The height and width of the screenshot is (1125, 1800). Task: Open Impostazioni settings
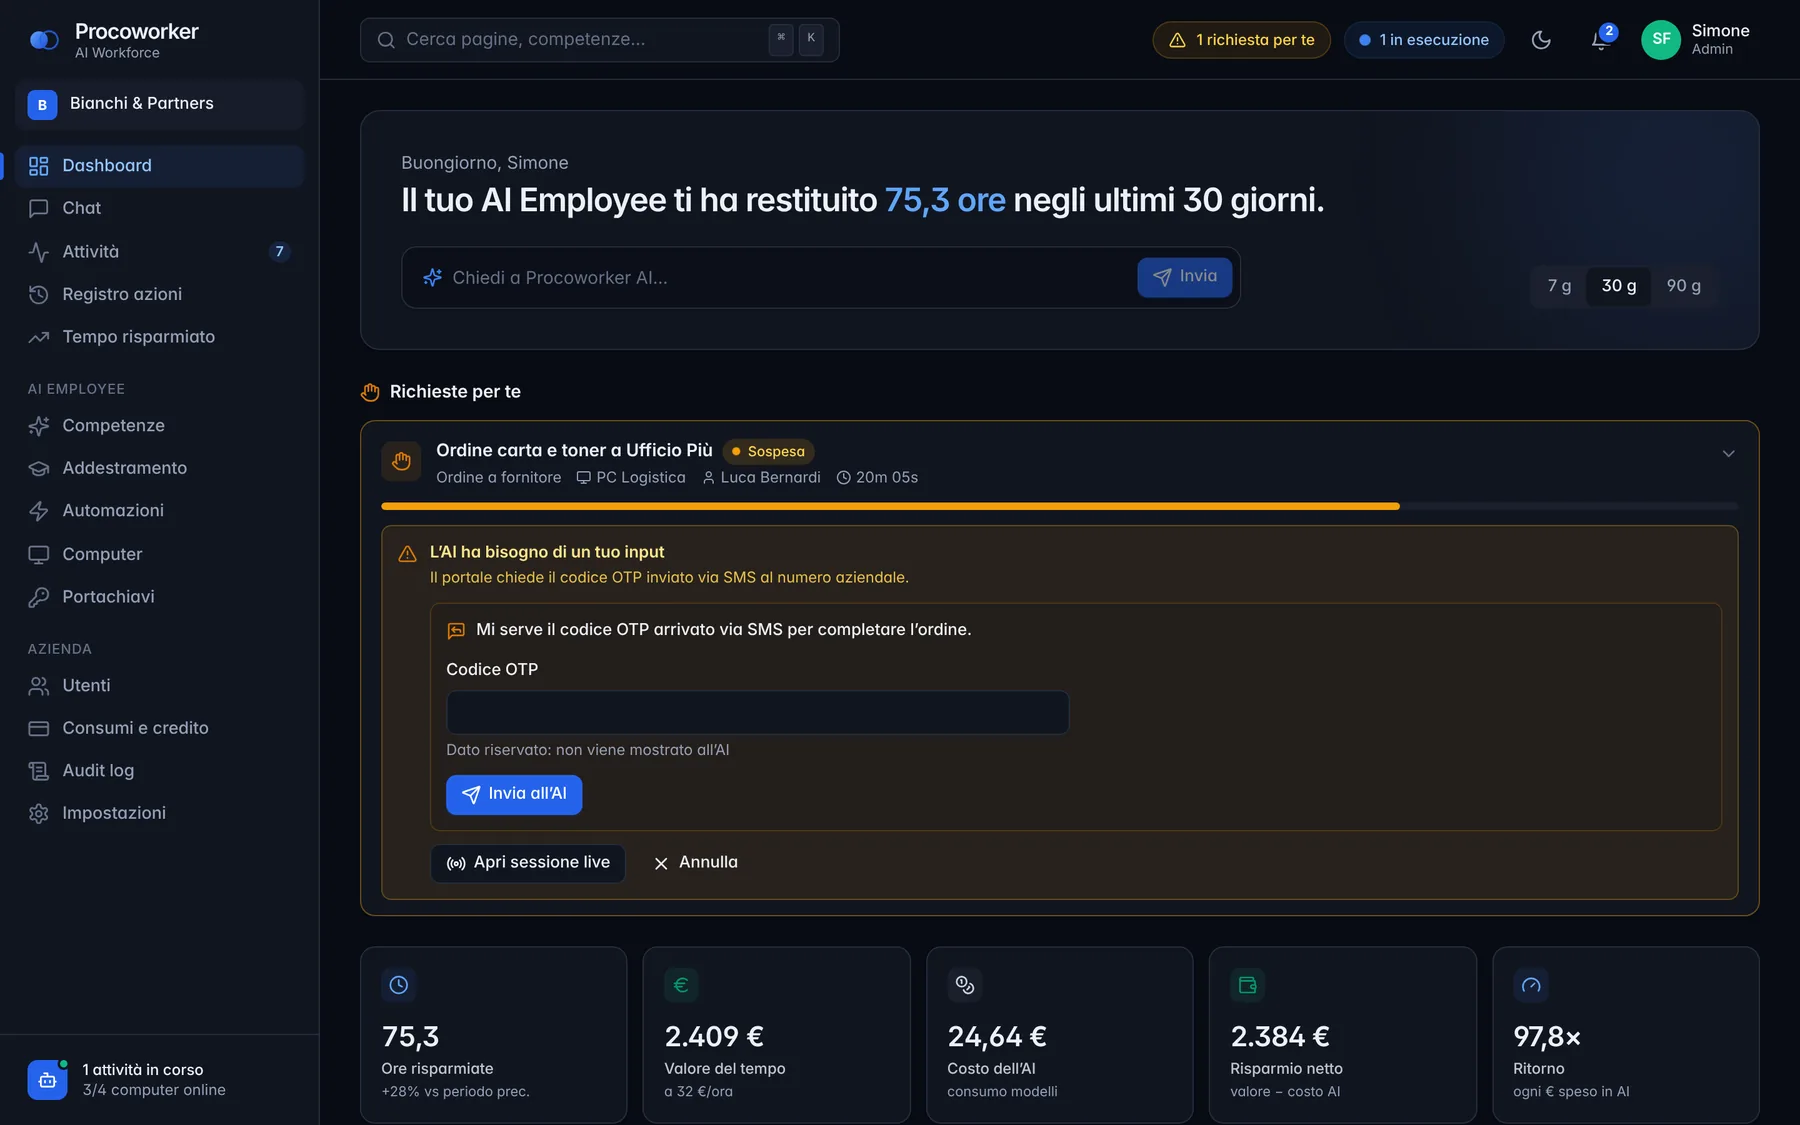tap(159, 813)
